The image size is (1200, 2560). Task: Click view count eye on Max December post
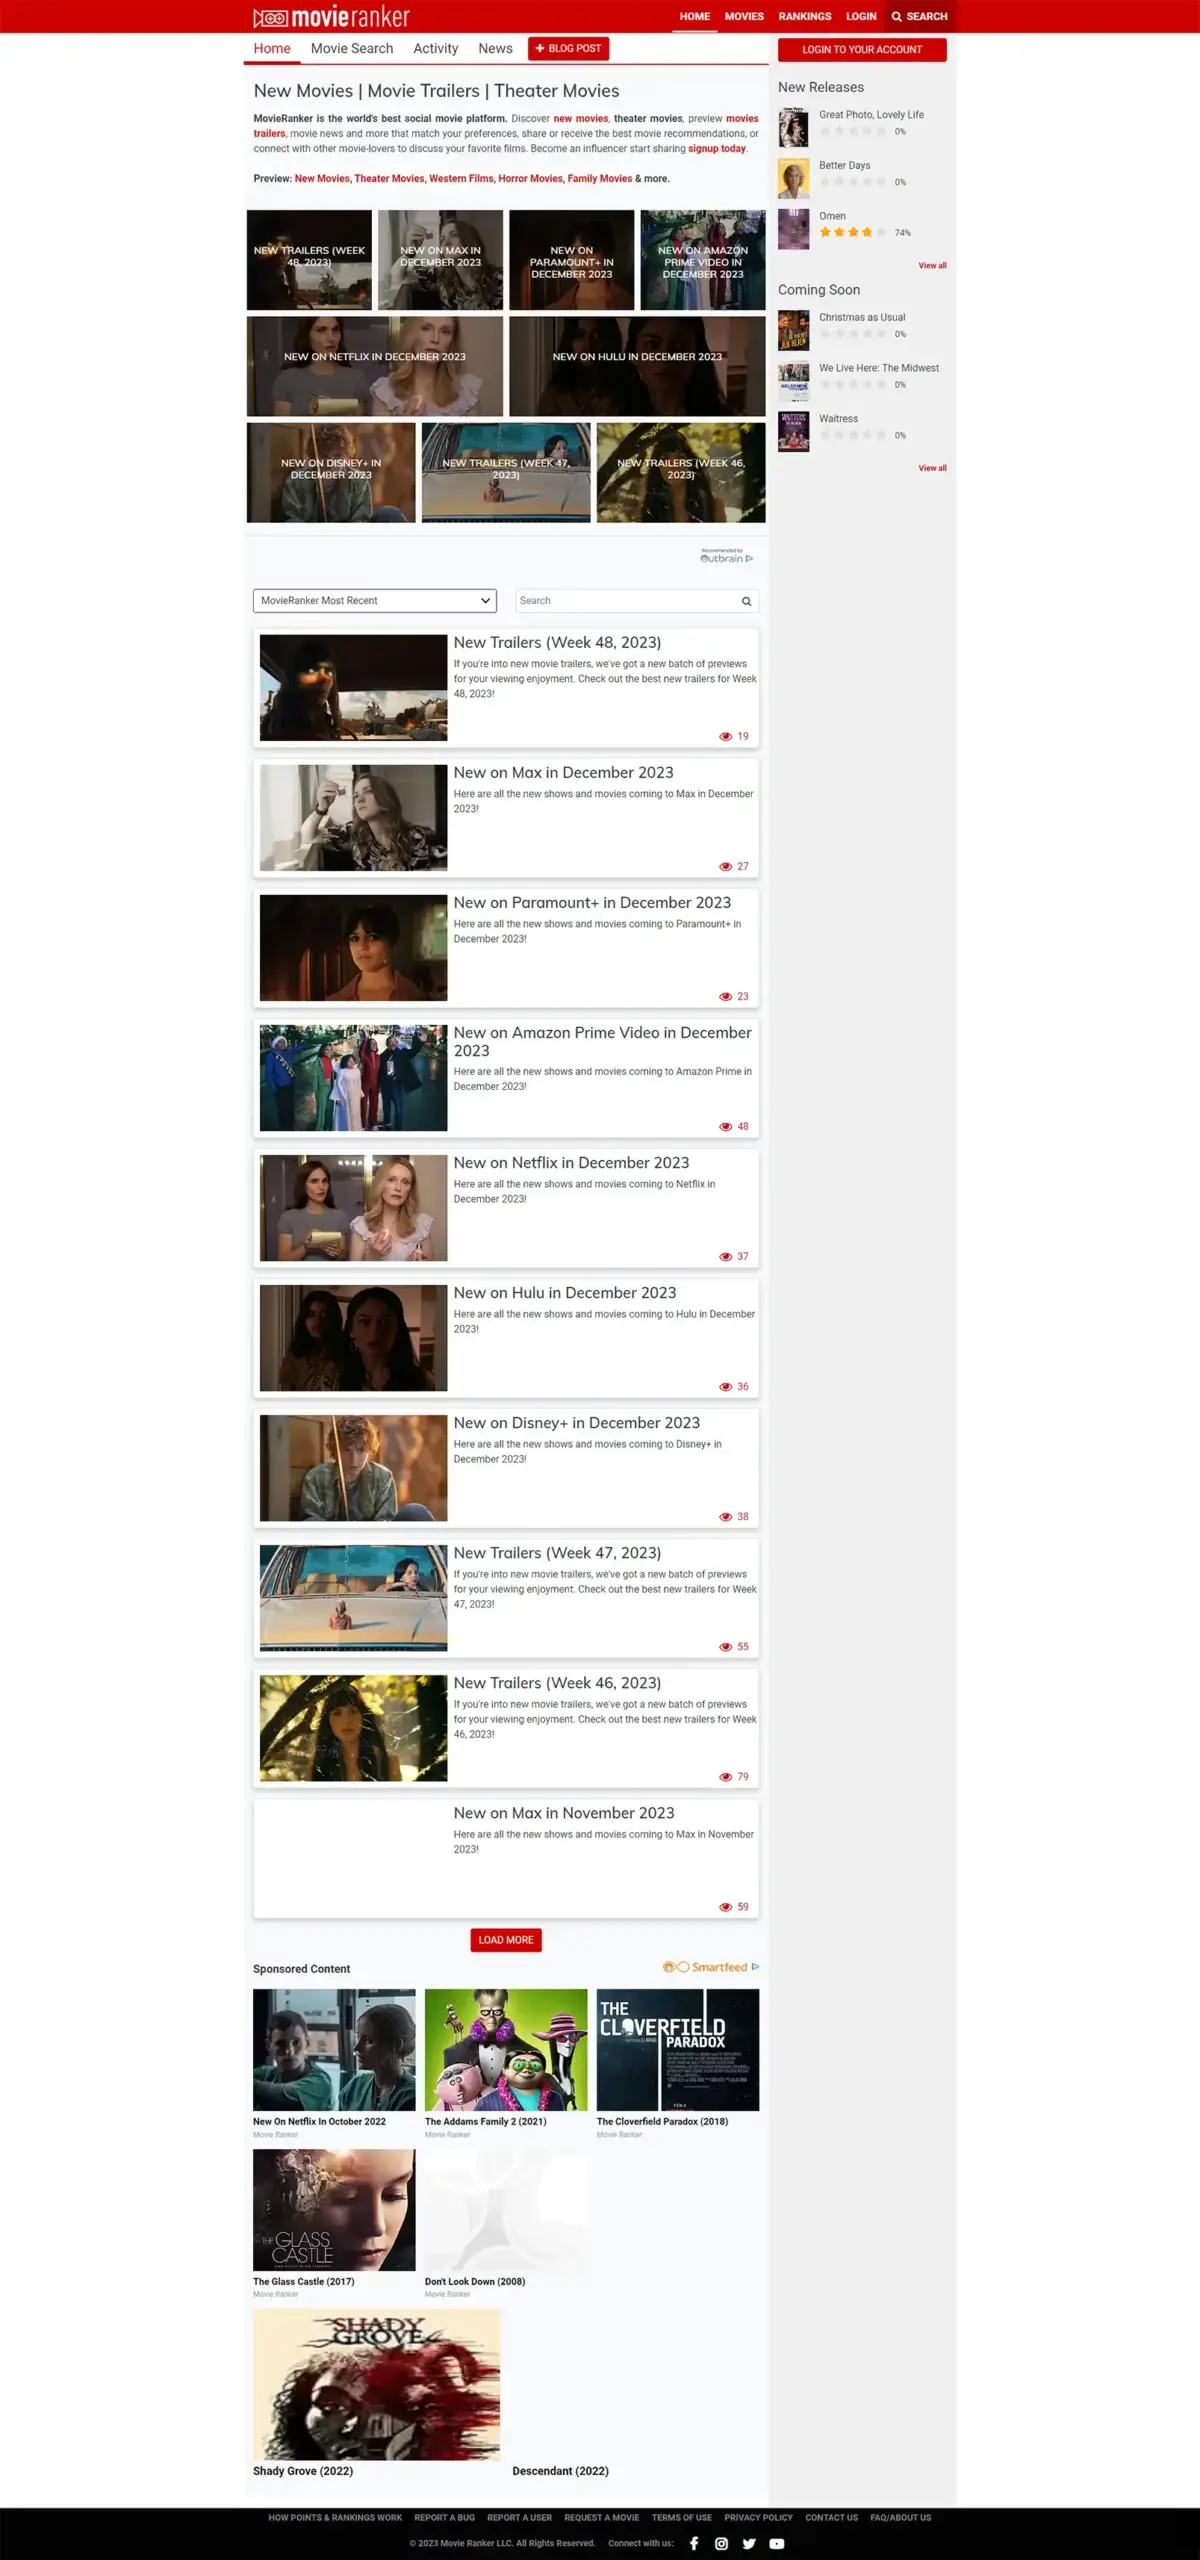(726, 866)
